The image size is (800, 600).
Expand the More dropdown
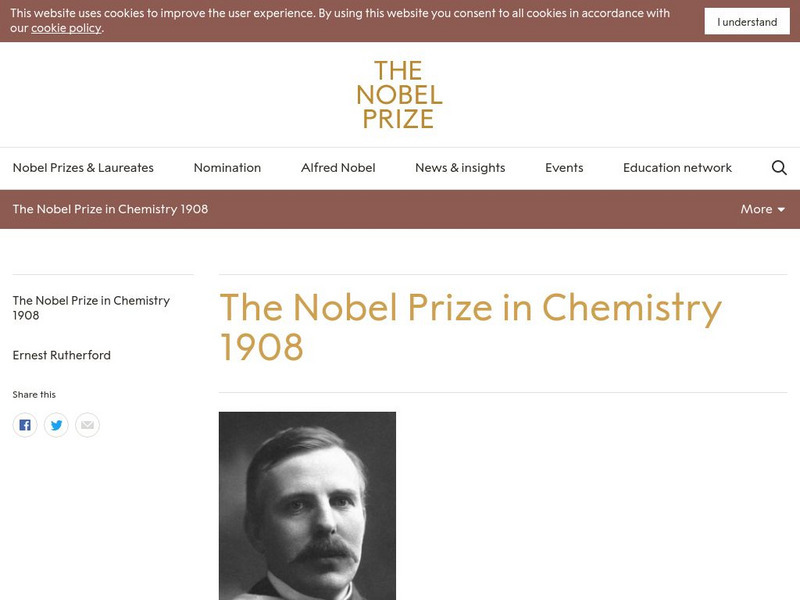tap(762, 209)
